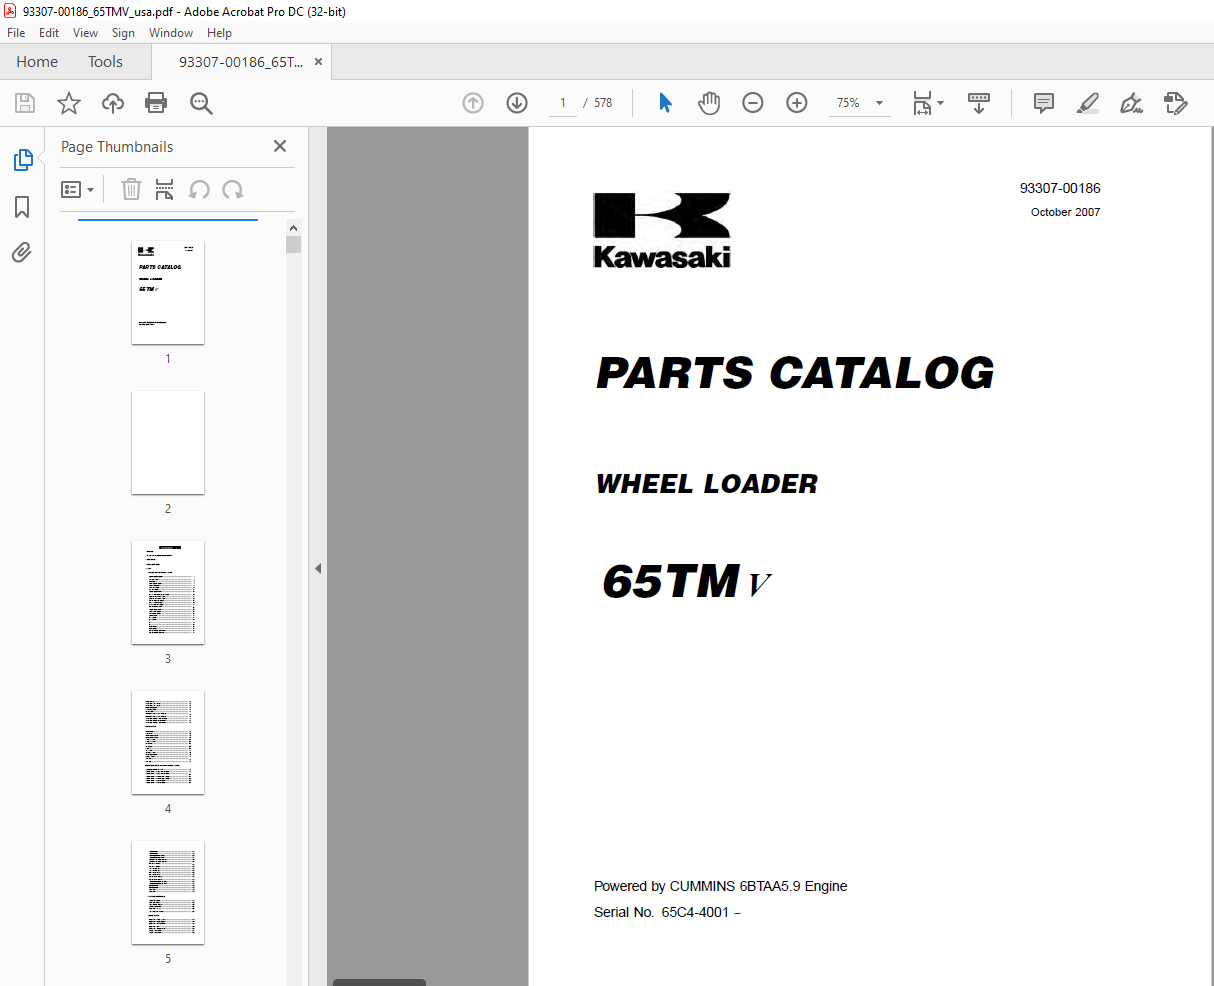Activate the Hand pan tool
Screen dimensions: 1214x986
pos(709,103)
